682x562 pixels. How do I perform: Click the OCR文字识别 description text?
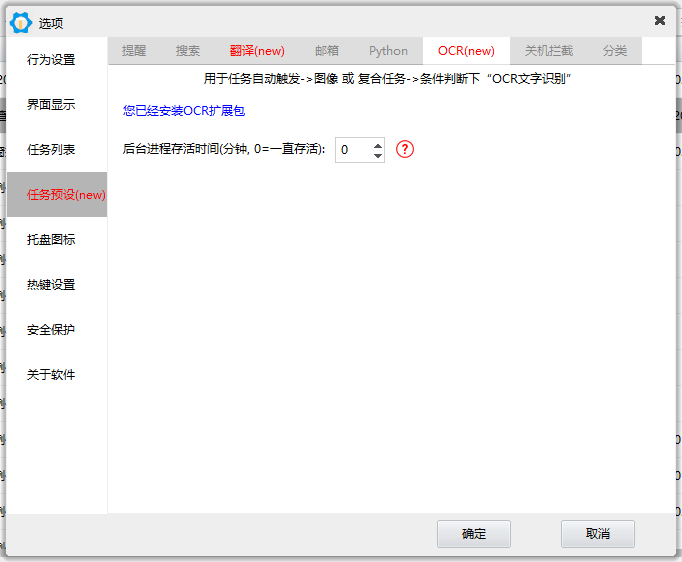coord(387,79)
